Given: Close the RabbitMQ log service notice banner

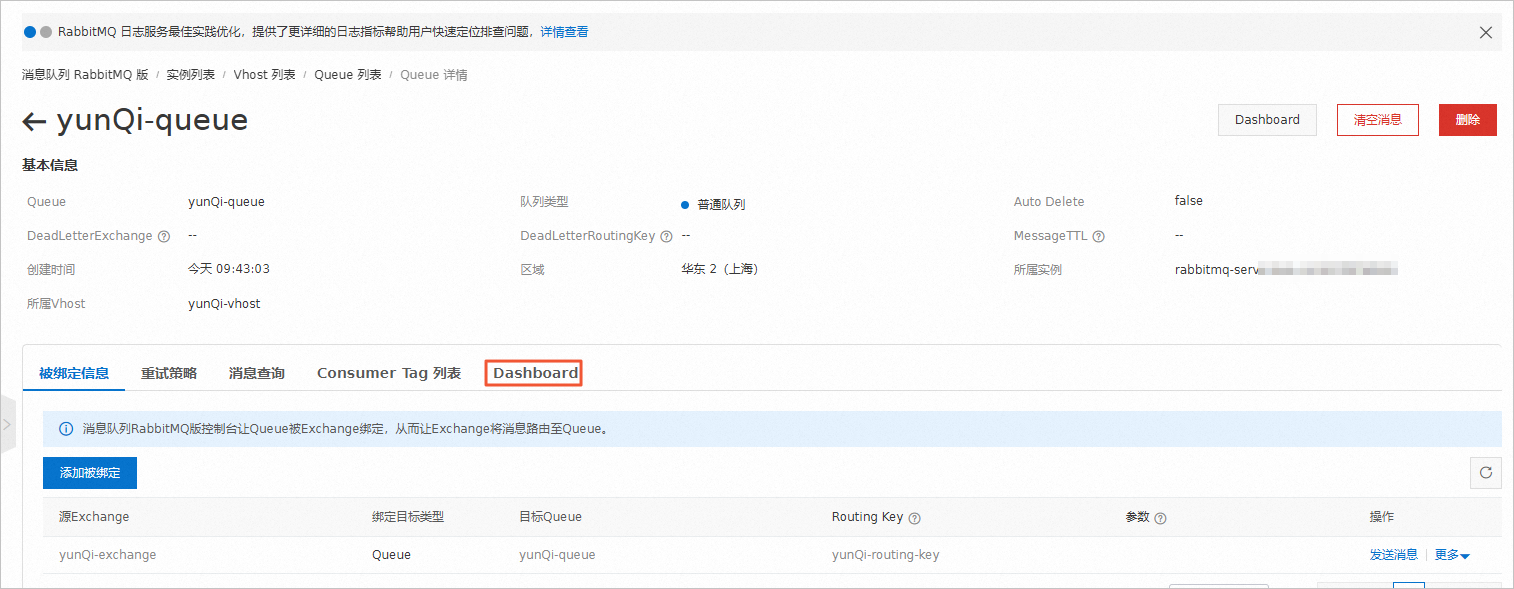Looking at the screenshot, I should [1485, 32].
